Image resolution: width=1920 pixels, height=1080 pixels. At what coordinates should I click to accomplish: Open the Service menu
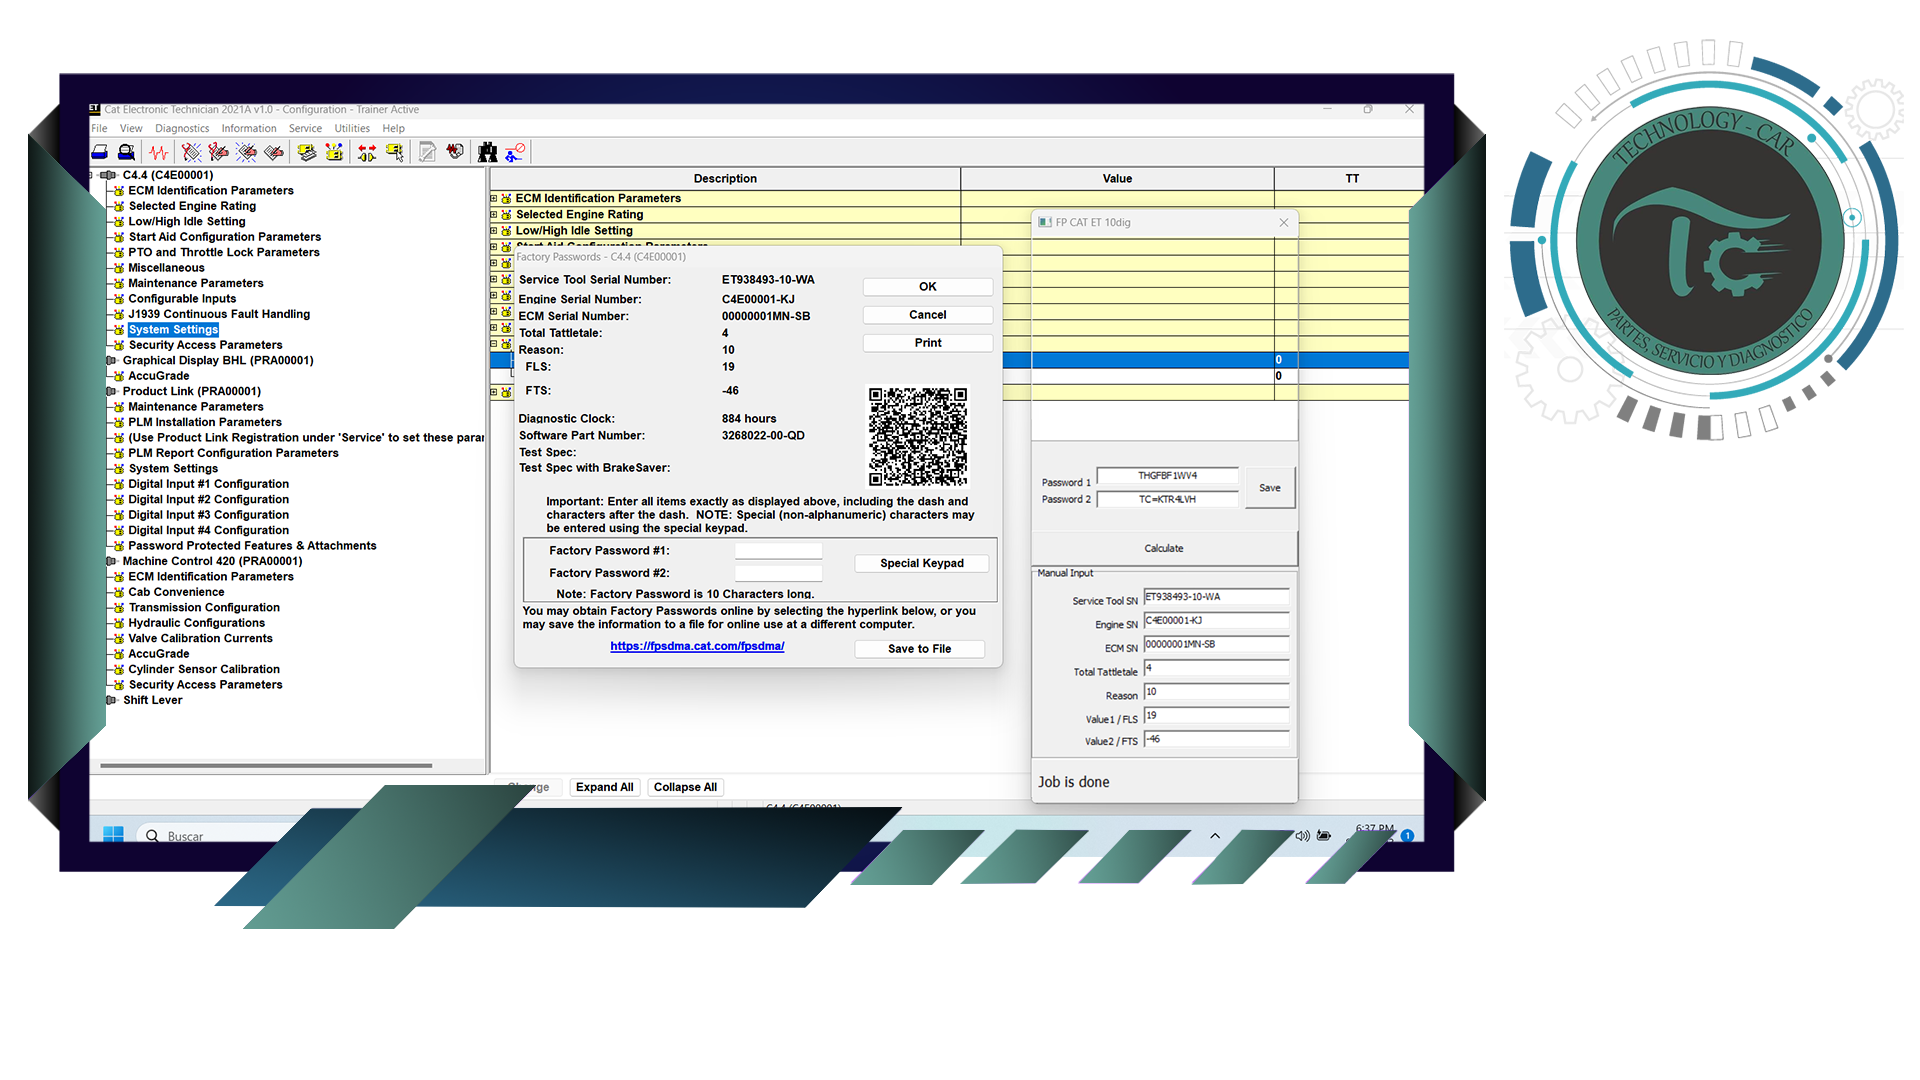click(305, 128)
